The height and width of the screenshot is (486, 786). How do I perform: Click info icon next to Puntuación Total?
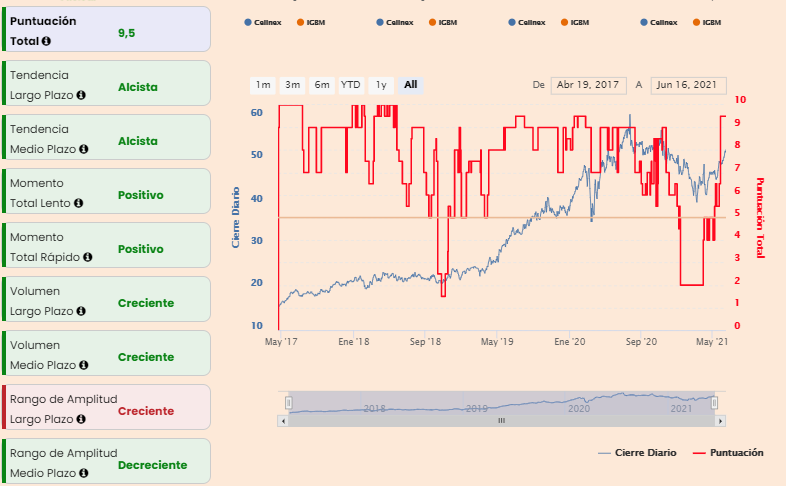tap(46, 41)
